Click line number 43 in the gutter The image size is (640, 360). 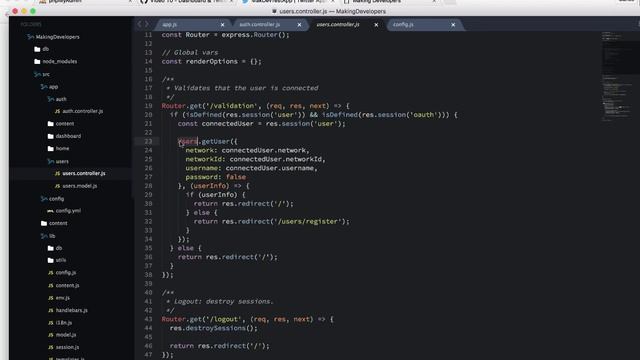(148, 320)
